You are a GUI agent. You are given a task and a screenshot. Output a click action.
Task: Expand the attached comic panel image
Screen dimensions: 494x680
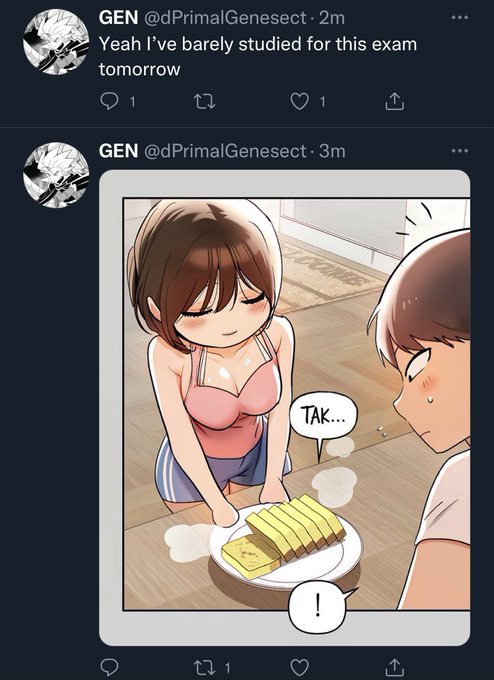(x=285, y=408)
